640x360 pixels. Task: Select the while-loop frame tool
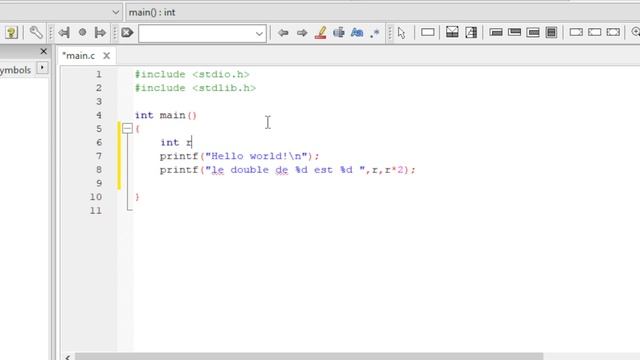tap(496, 32)
